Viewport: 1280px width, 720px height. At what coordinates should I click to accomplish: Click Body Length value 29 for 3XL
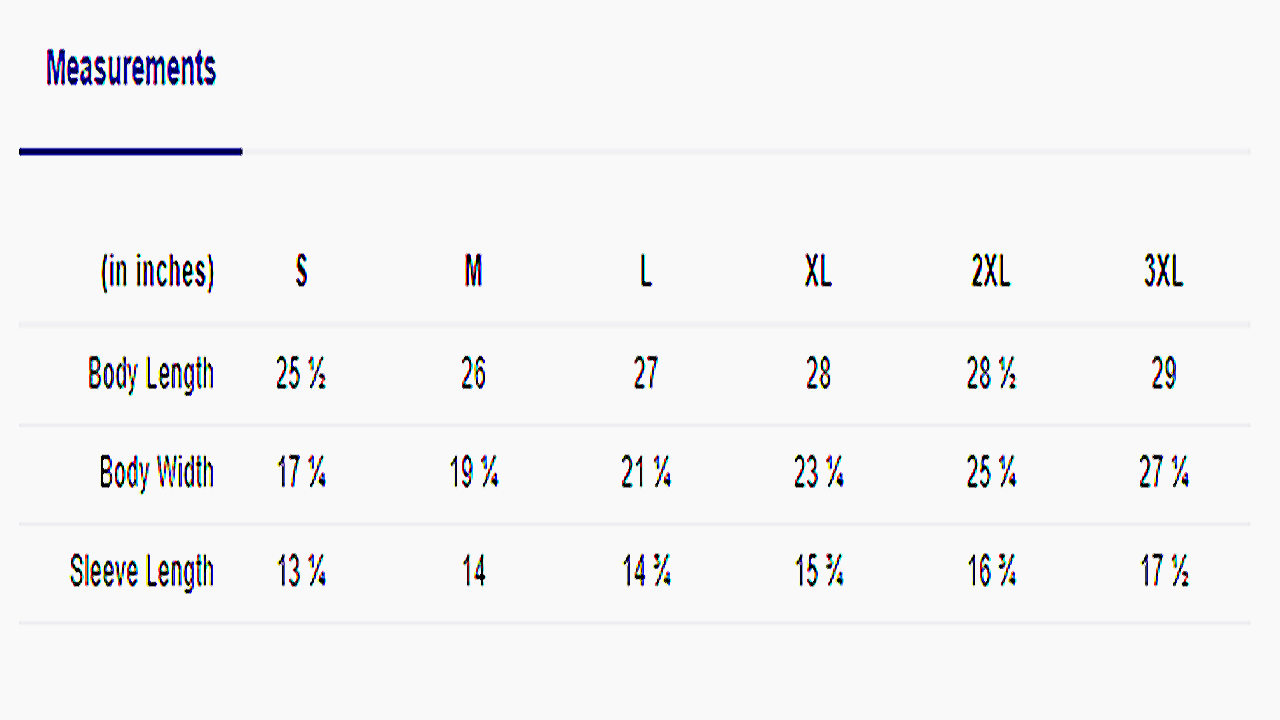pos(1164,375)
